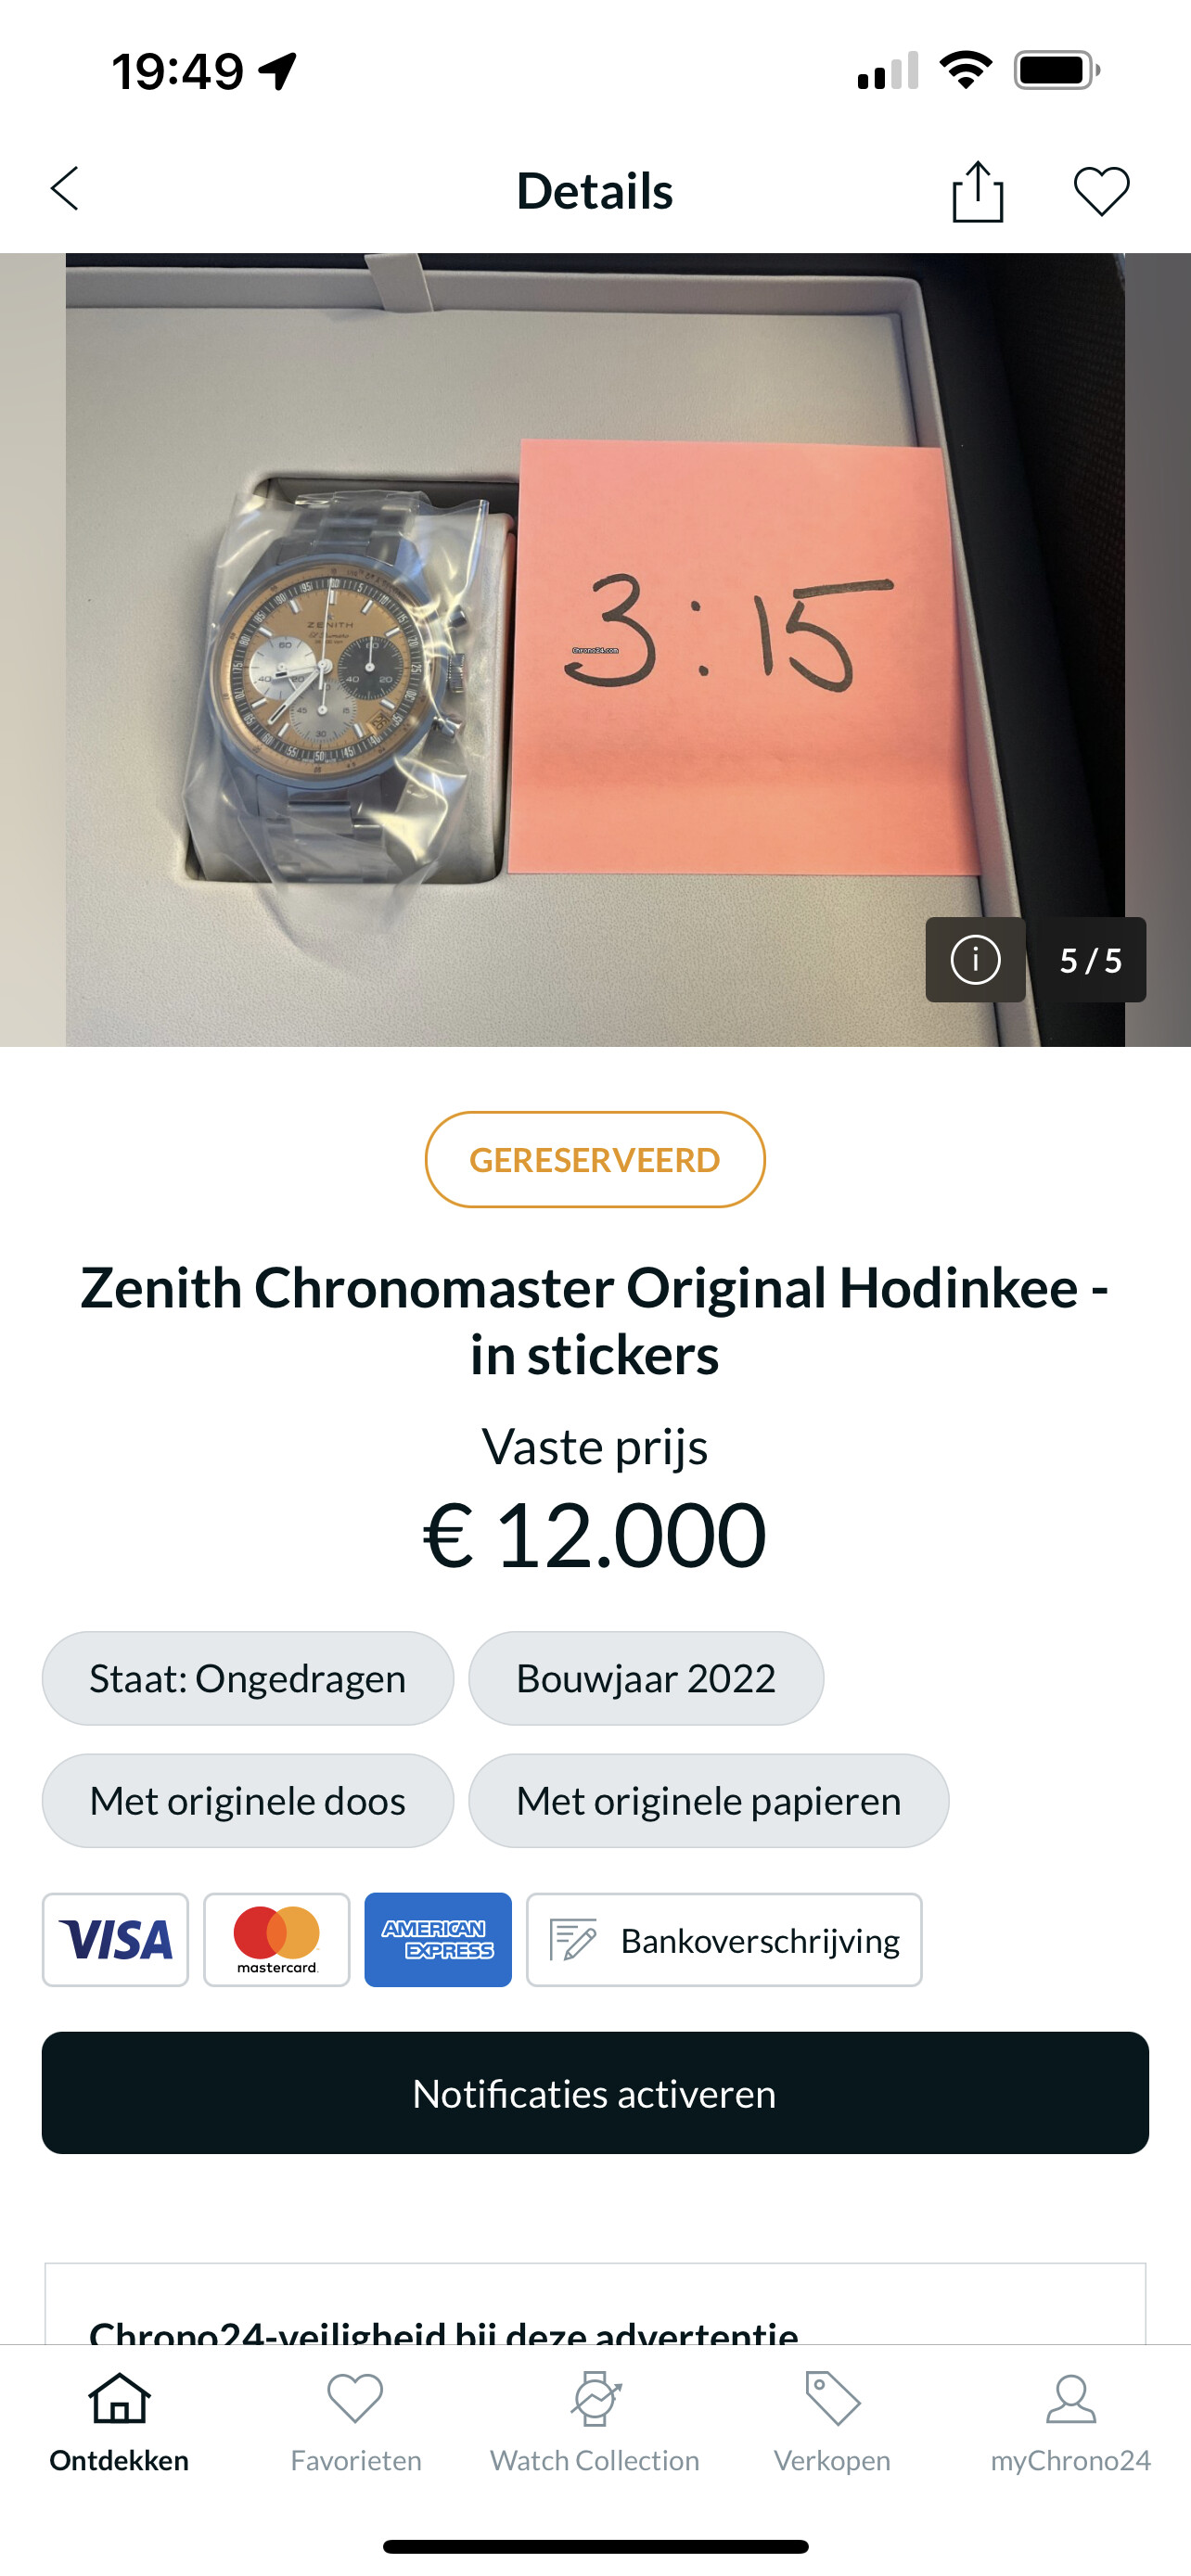
Task: Toggle the favorite heart icon
Action: point(1101,190)
